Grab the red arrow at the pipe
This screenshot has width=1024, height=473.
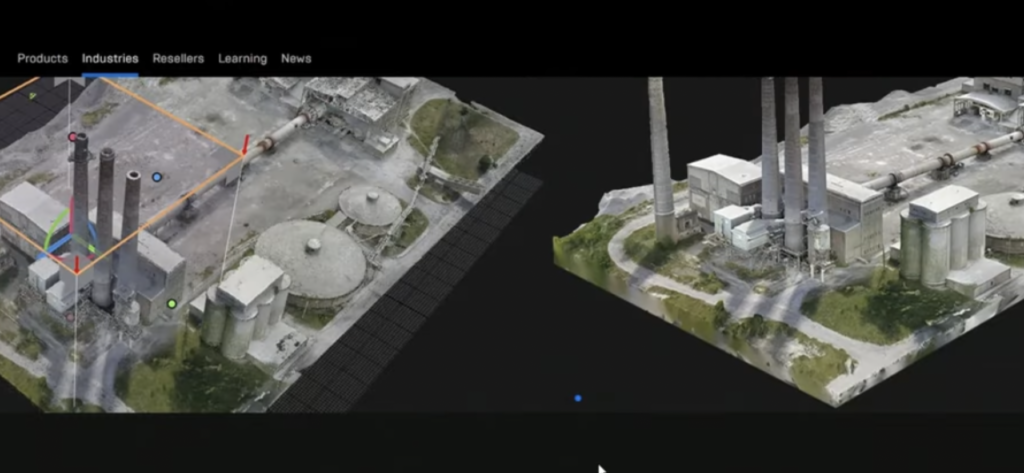(246, 145)
